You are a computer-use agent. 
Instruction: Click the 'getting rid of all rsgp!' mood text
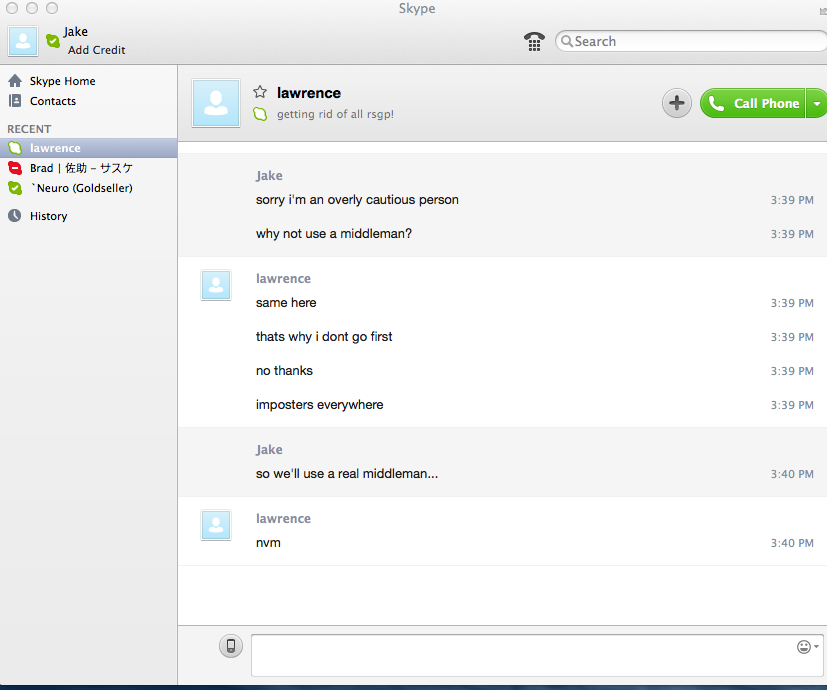[x=335, y=114]
